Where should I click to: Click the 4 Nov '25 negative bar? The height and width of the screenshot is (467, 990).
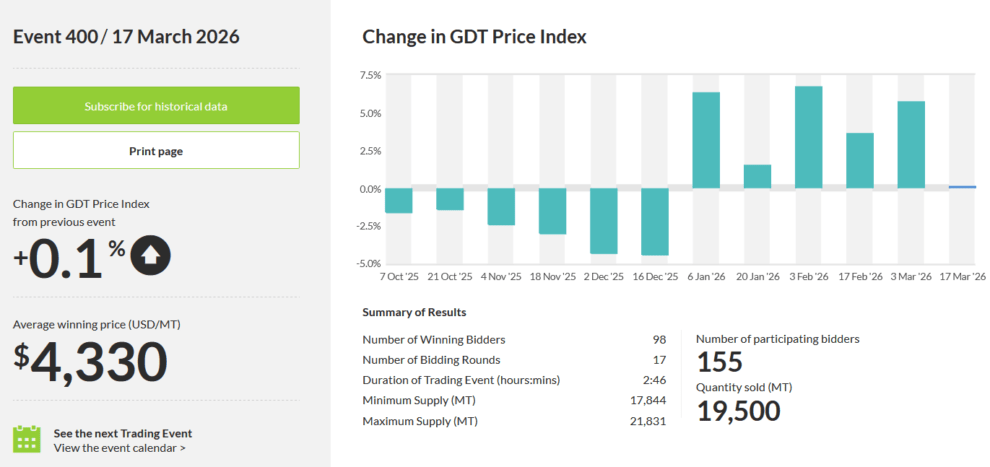pos(501,206)
